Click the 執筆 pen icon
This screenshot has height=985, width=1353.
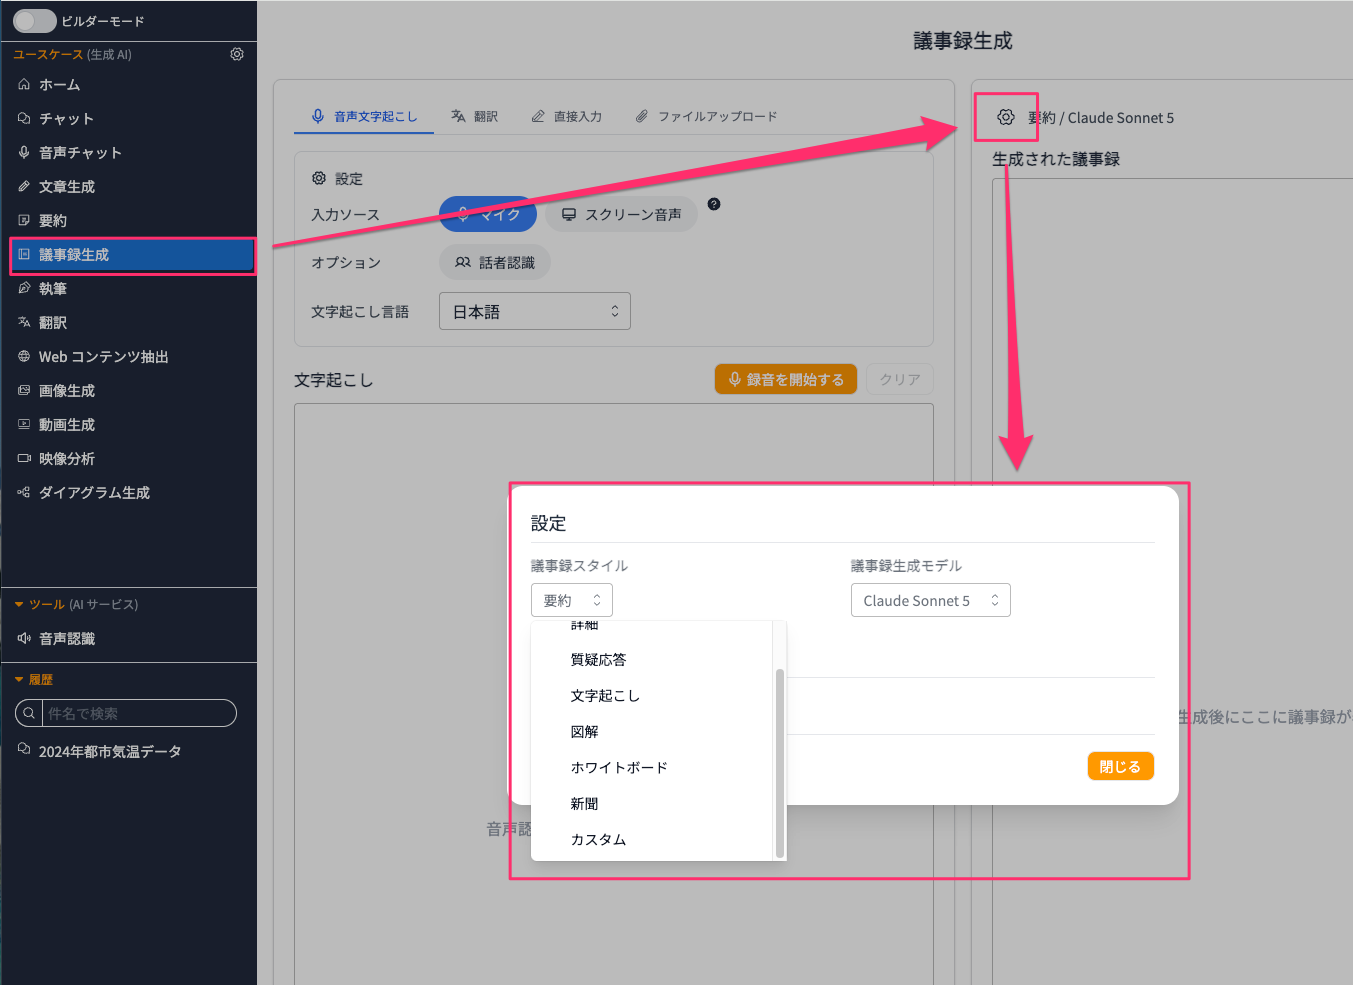pos(24,288)
